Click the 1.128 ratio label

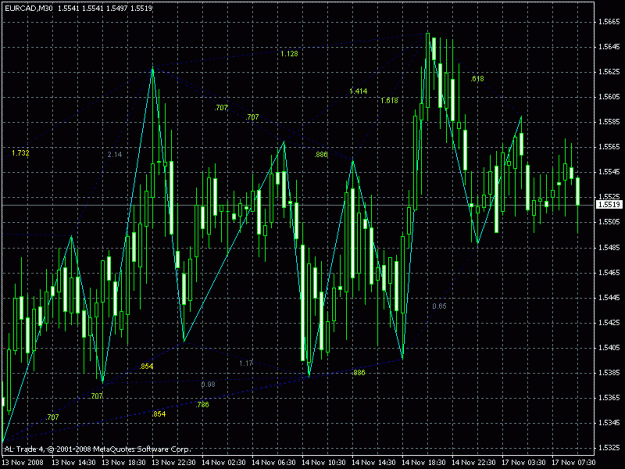(x=289, y=54)
